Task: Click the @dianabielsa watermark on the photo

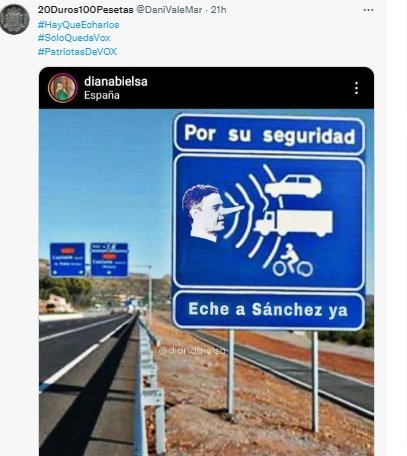Action: point(192,351)
